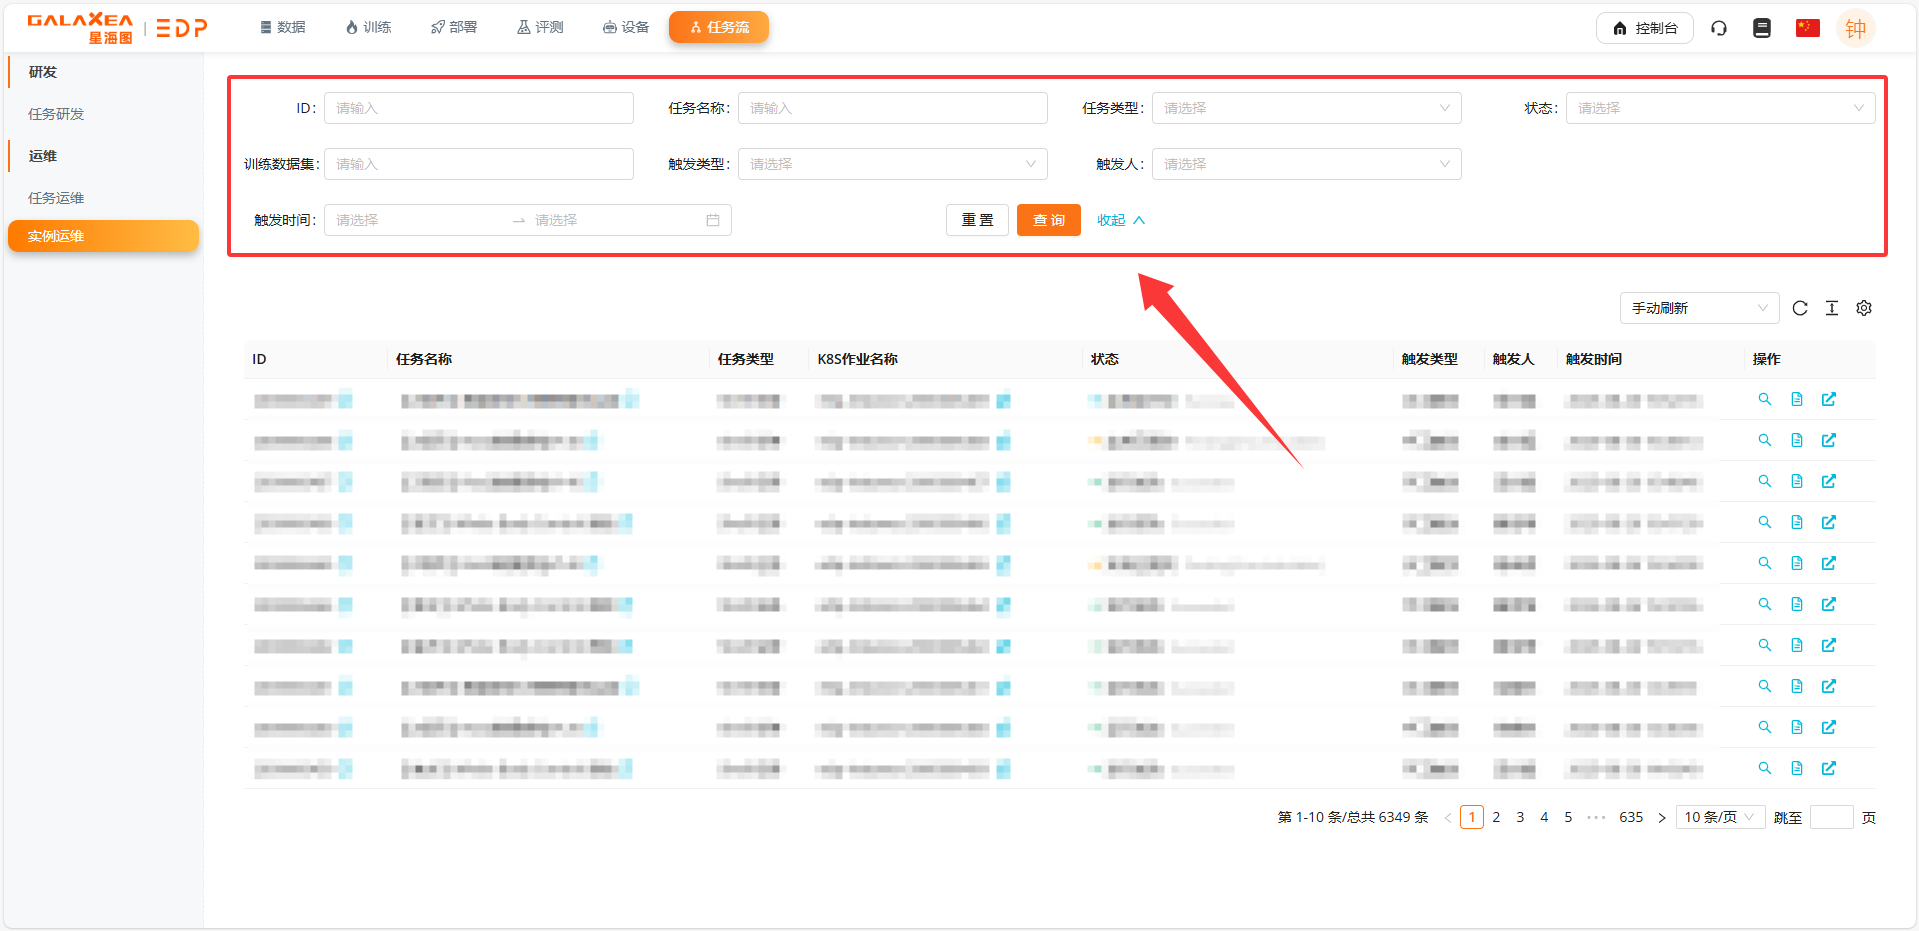Click the orange 查询 button

1048,220
